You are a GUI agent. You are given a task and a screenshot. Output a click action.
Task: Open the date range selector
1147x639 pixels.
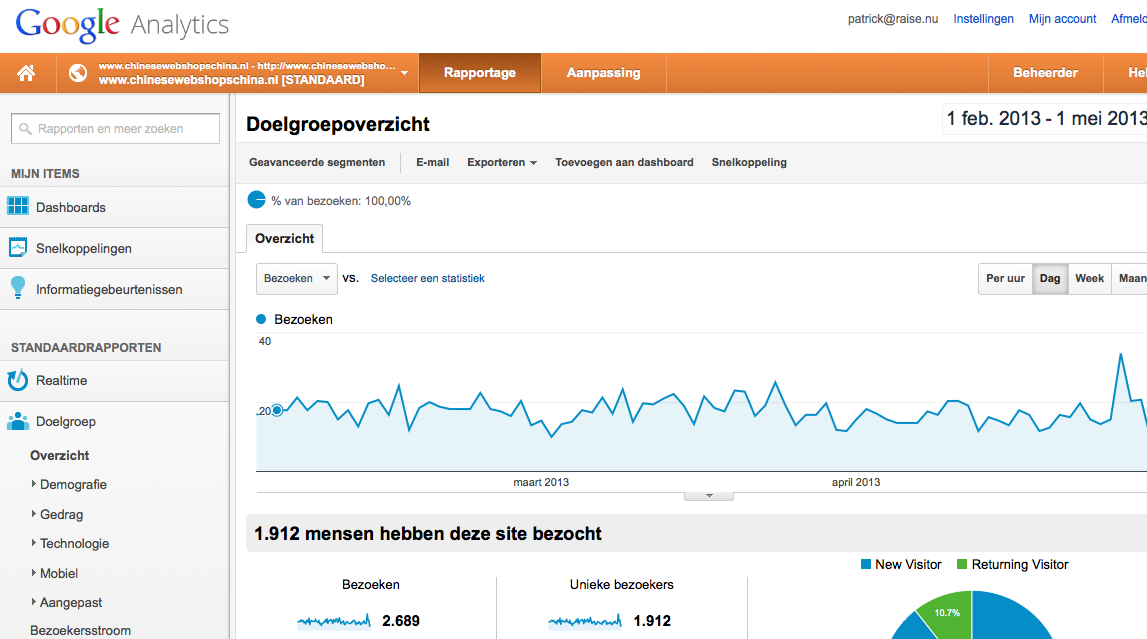tap(1045, 118)
